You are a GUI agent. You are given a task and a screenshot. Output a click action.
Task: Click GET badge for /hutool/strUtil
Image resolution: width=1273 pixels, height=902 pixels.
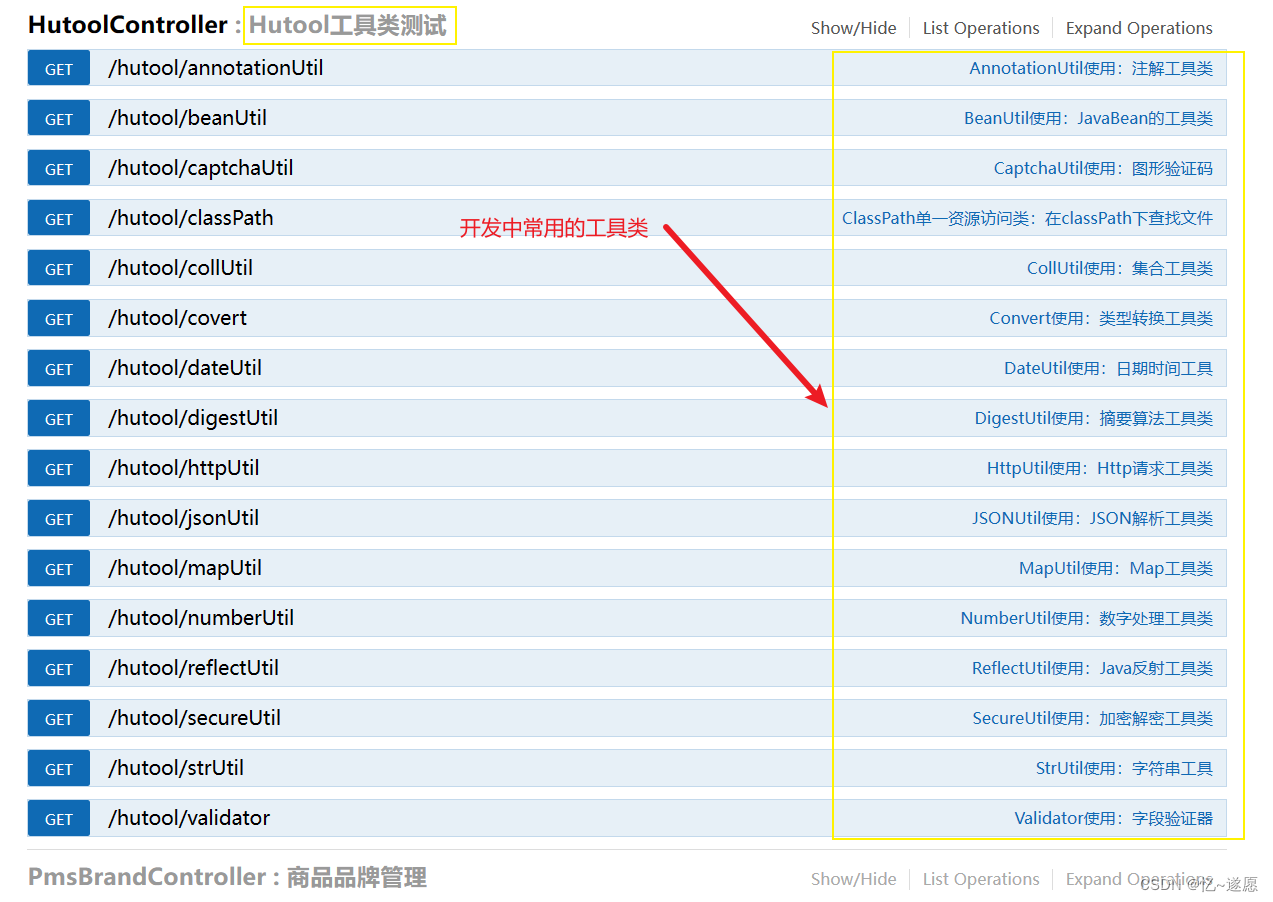coord(59,769)
